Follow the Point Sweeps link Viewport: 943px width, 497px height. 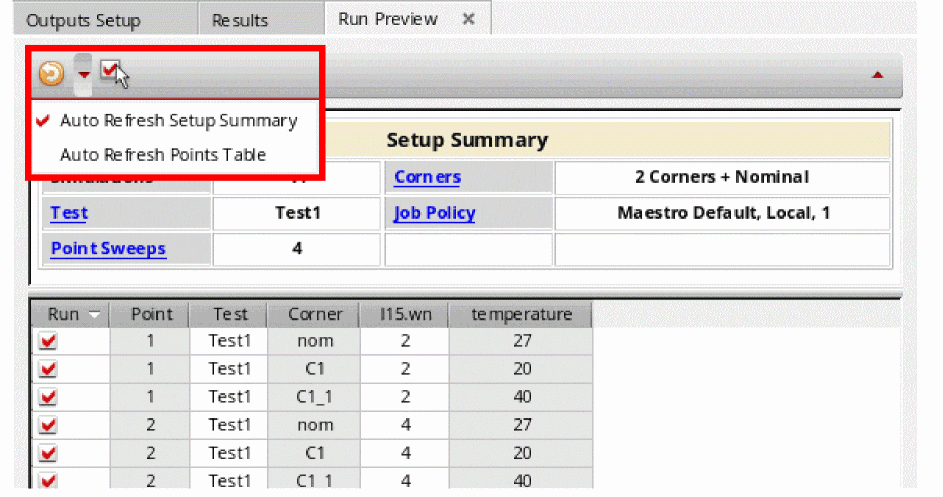[x=108, y=248]
